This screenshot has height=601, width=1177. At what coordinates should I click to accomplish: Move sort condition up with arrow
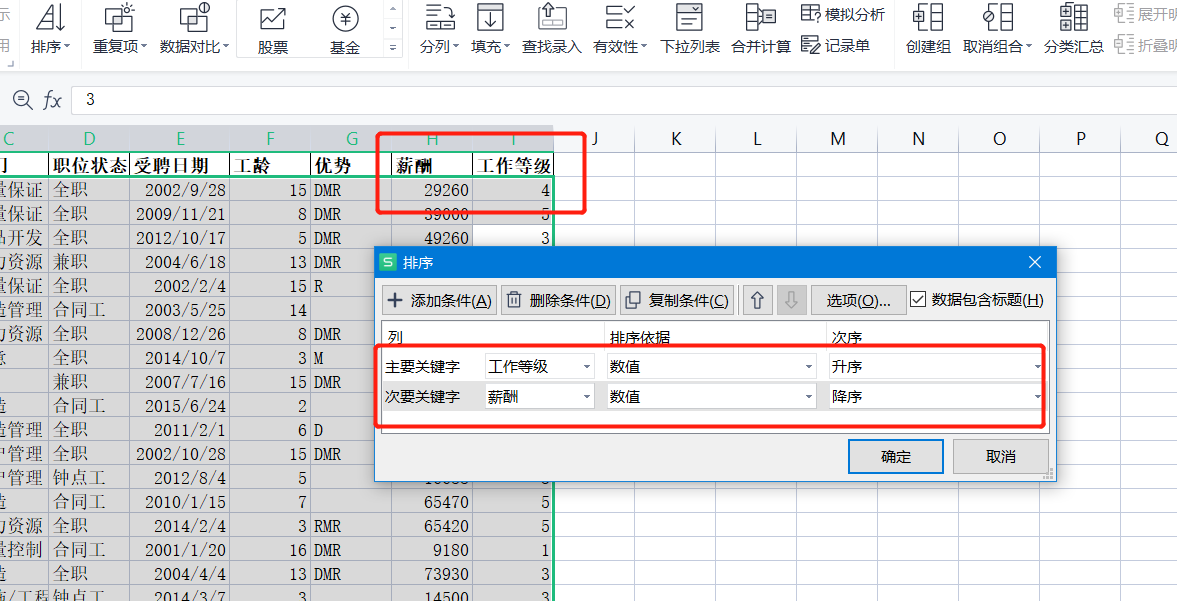point(757,300)
